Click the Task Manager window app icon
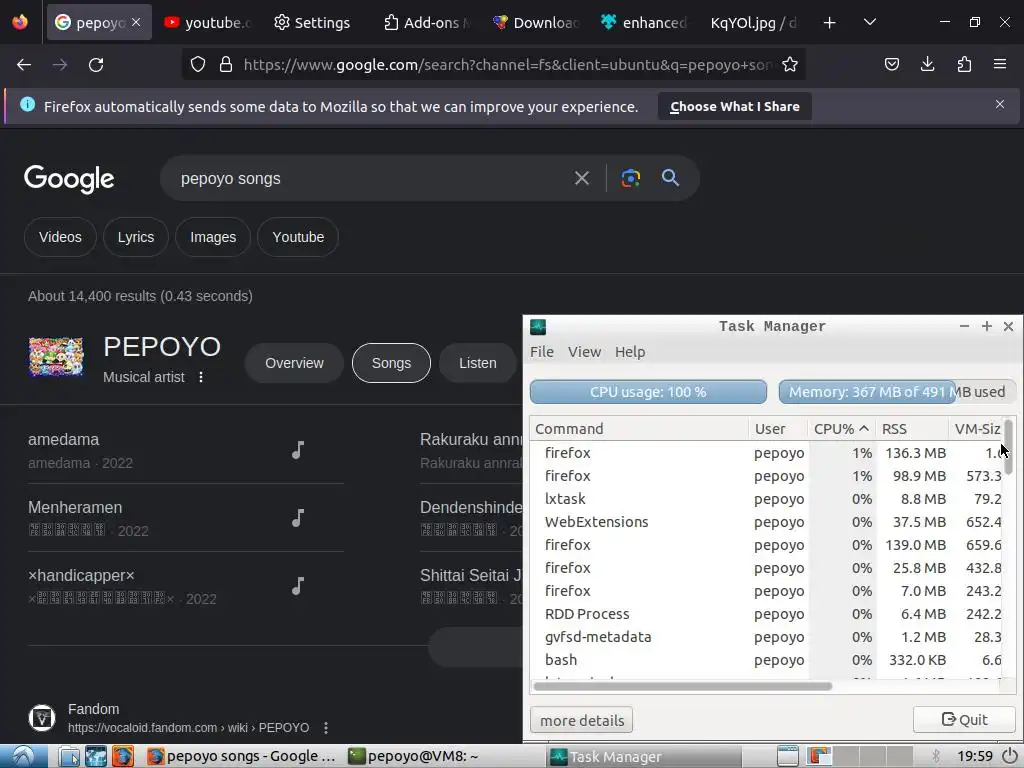Image resolution: width=1024 pixels, height=768 pixels. (538, 327)
